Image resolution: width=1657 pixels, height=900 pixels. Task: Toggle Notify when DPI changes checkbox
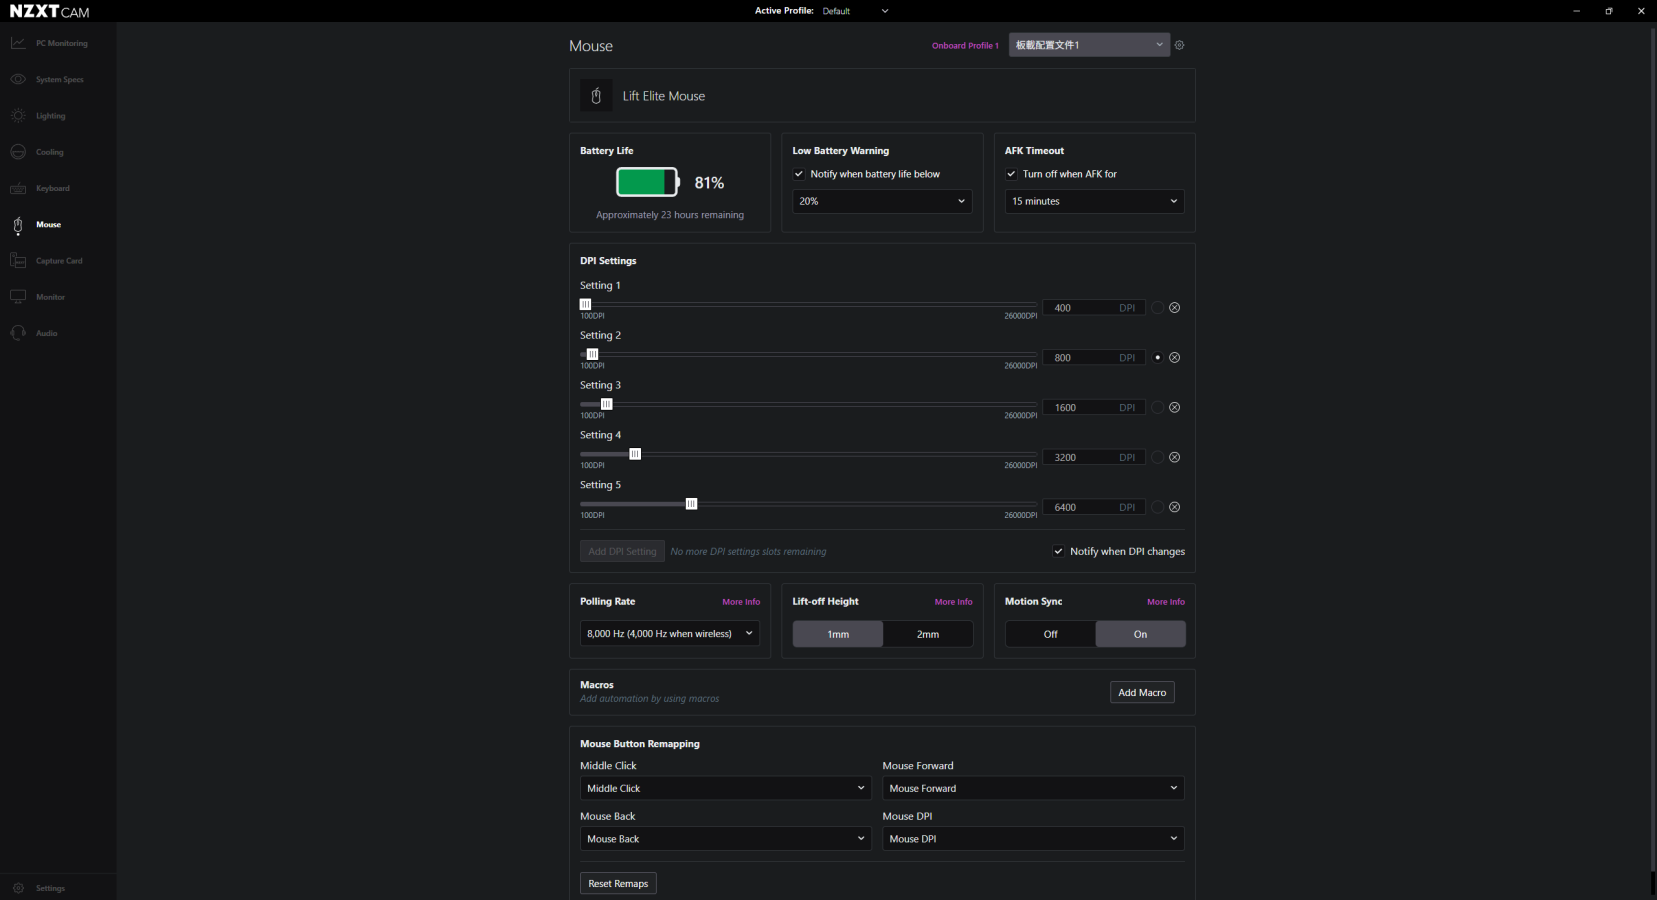point(1058,551)
